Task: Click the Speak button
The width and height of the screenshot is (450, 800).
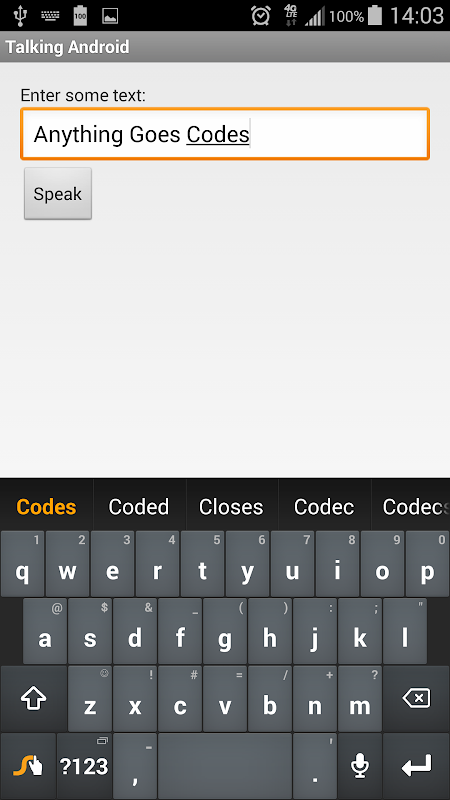Action: coord(58,194)
